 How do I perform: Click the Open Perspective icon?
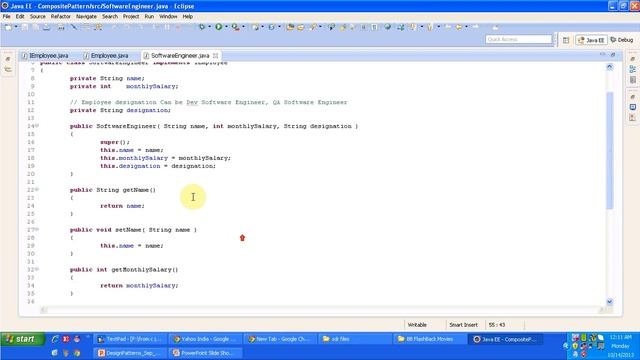566,40
